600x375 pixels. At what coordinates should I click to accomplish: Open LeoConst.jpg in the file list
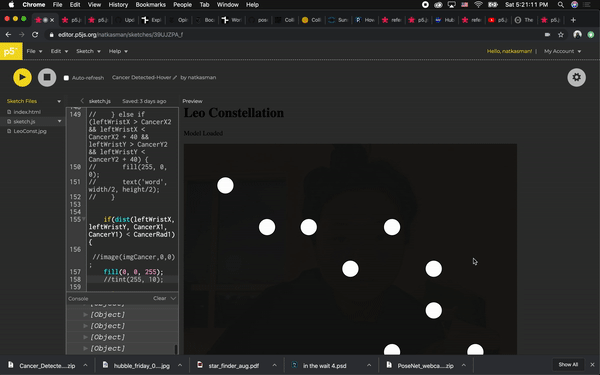[x=30, y=131]
